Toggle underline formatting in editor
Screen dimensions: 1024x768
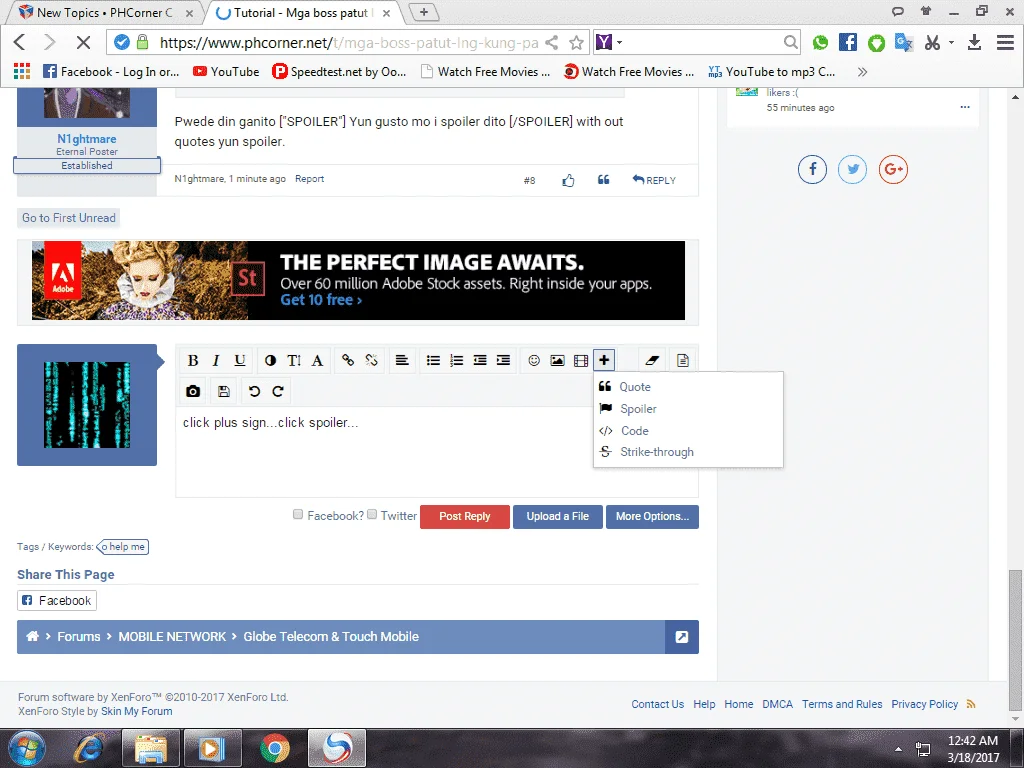pyautogui.click(x=240, y=360)
